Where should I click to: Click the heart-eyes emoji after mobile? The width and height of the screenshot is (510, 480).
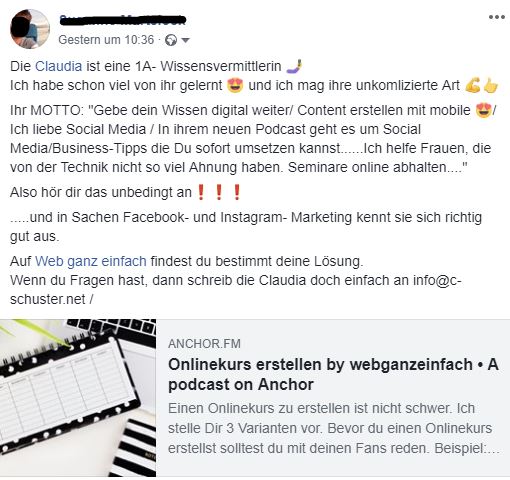click(x=483, y=110)
